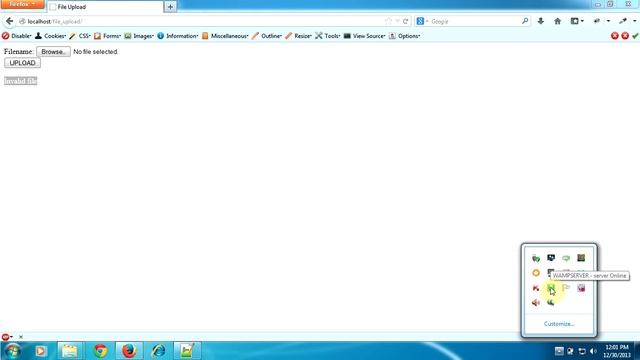Close the add-on bar with the x
The height and width of the screenshot is (360, 640).
(x=21, y=337)
